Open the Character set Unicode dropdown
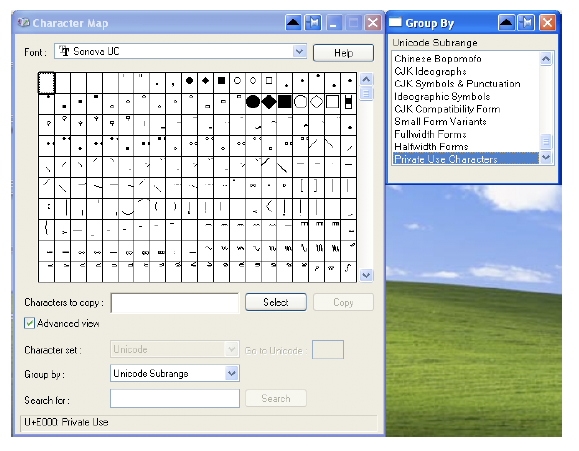 point(232,349)
